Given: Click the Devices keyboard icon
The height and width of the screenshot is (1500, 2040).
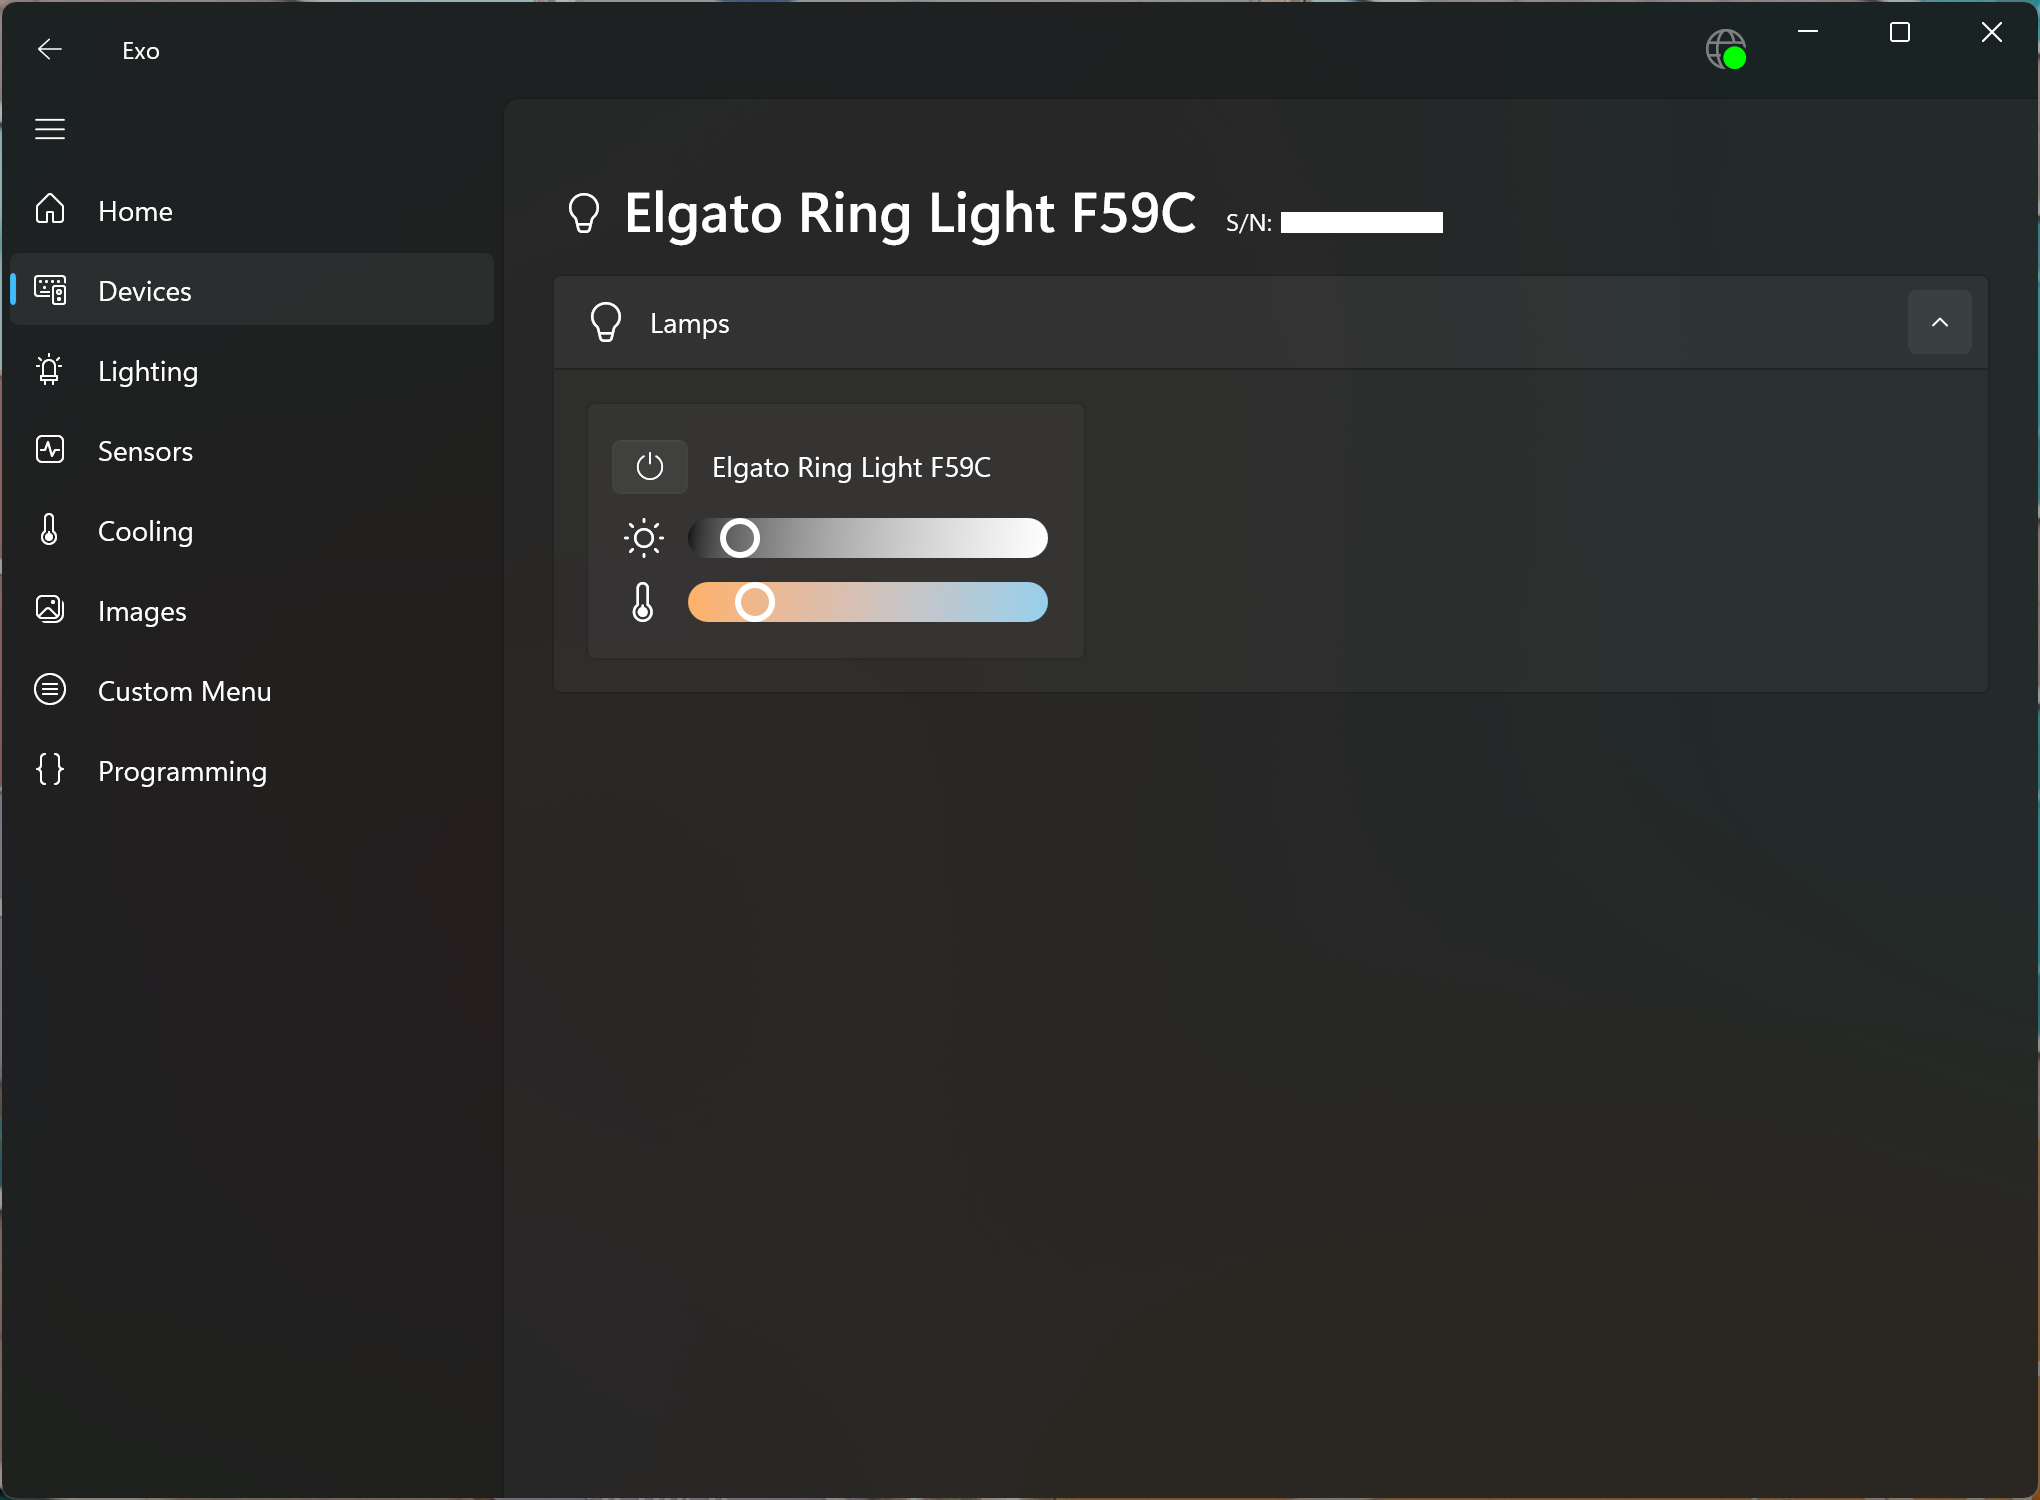Looking at the screenshot, I should [x=50, y=290].
